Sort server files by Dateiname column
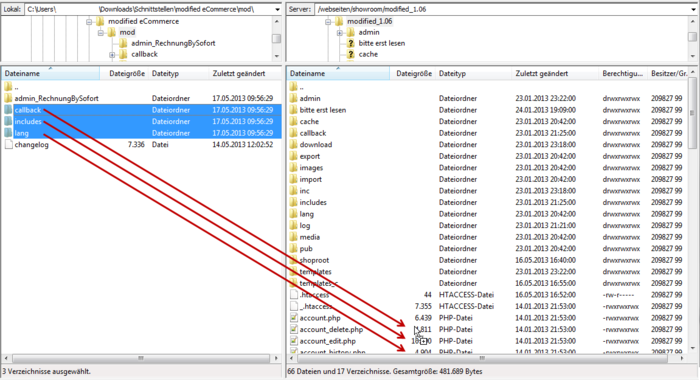700x380 pixels. [338, 73]
